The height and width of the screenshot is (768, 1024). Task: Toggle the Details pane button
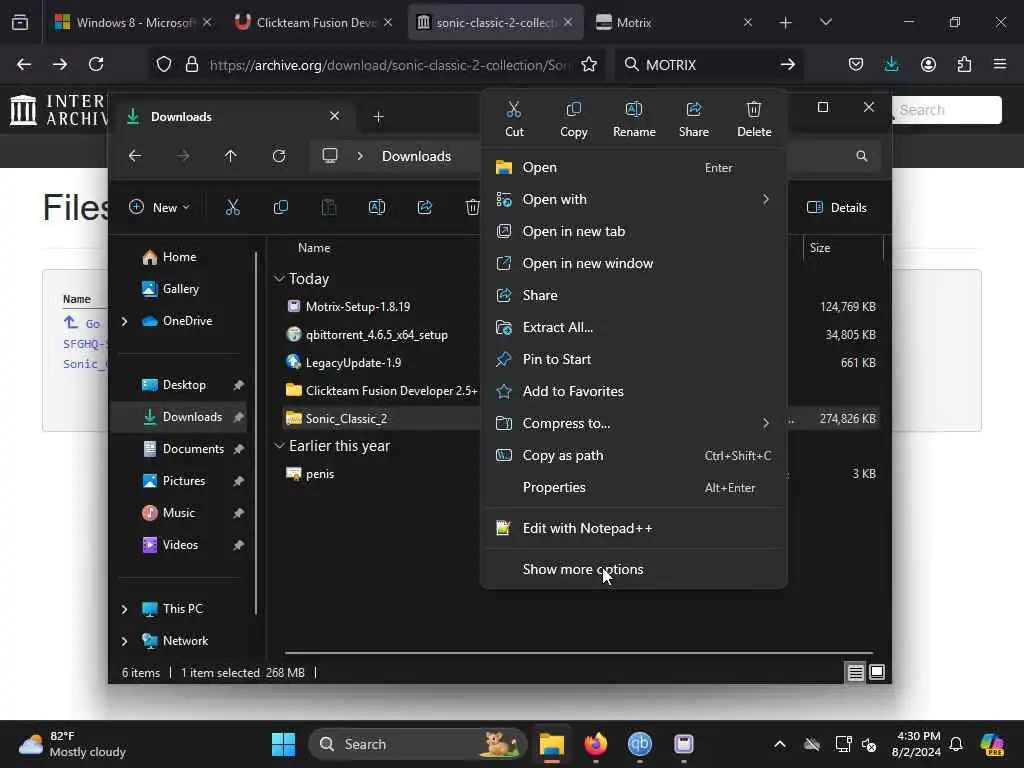click(x=837, y=208)
